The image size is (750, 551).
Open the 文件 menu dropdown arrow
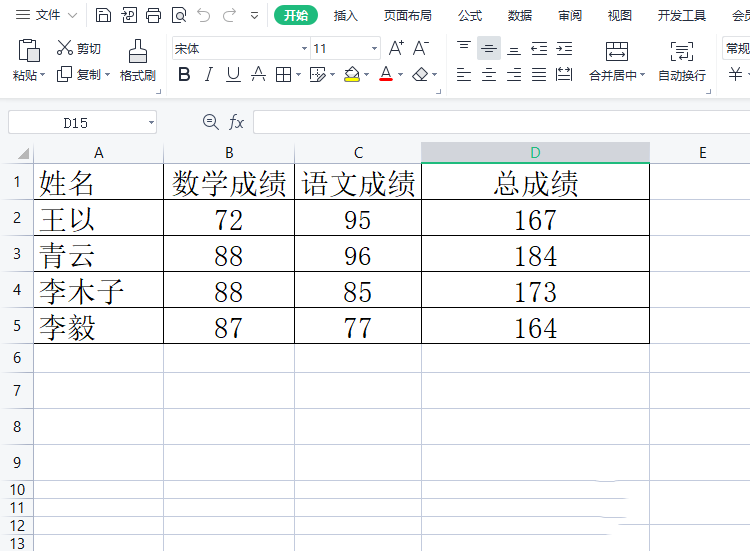click(72, 15)
